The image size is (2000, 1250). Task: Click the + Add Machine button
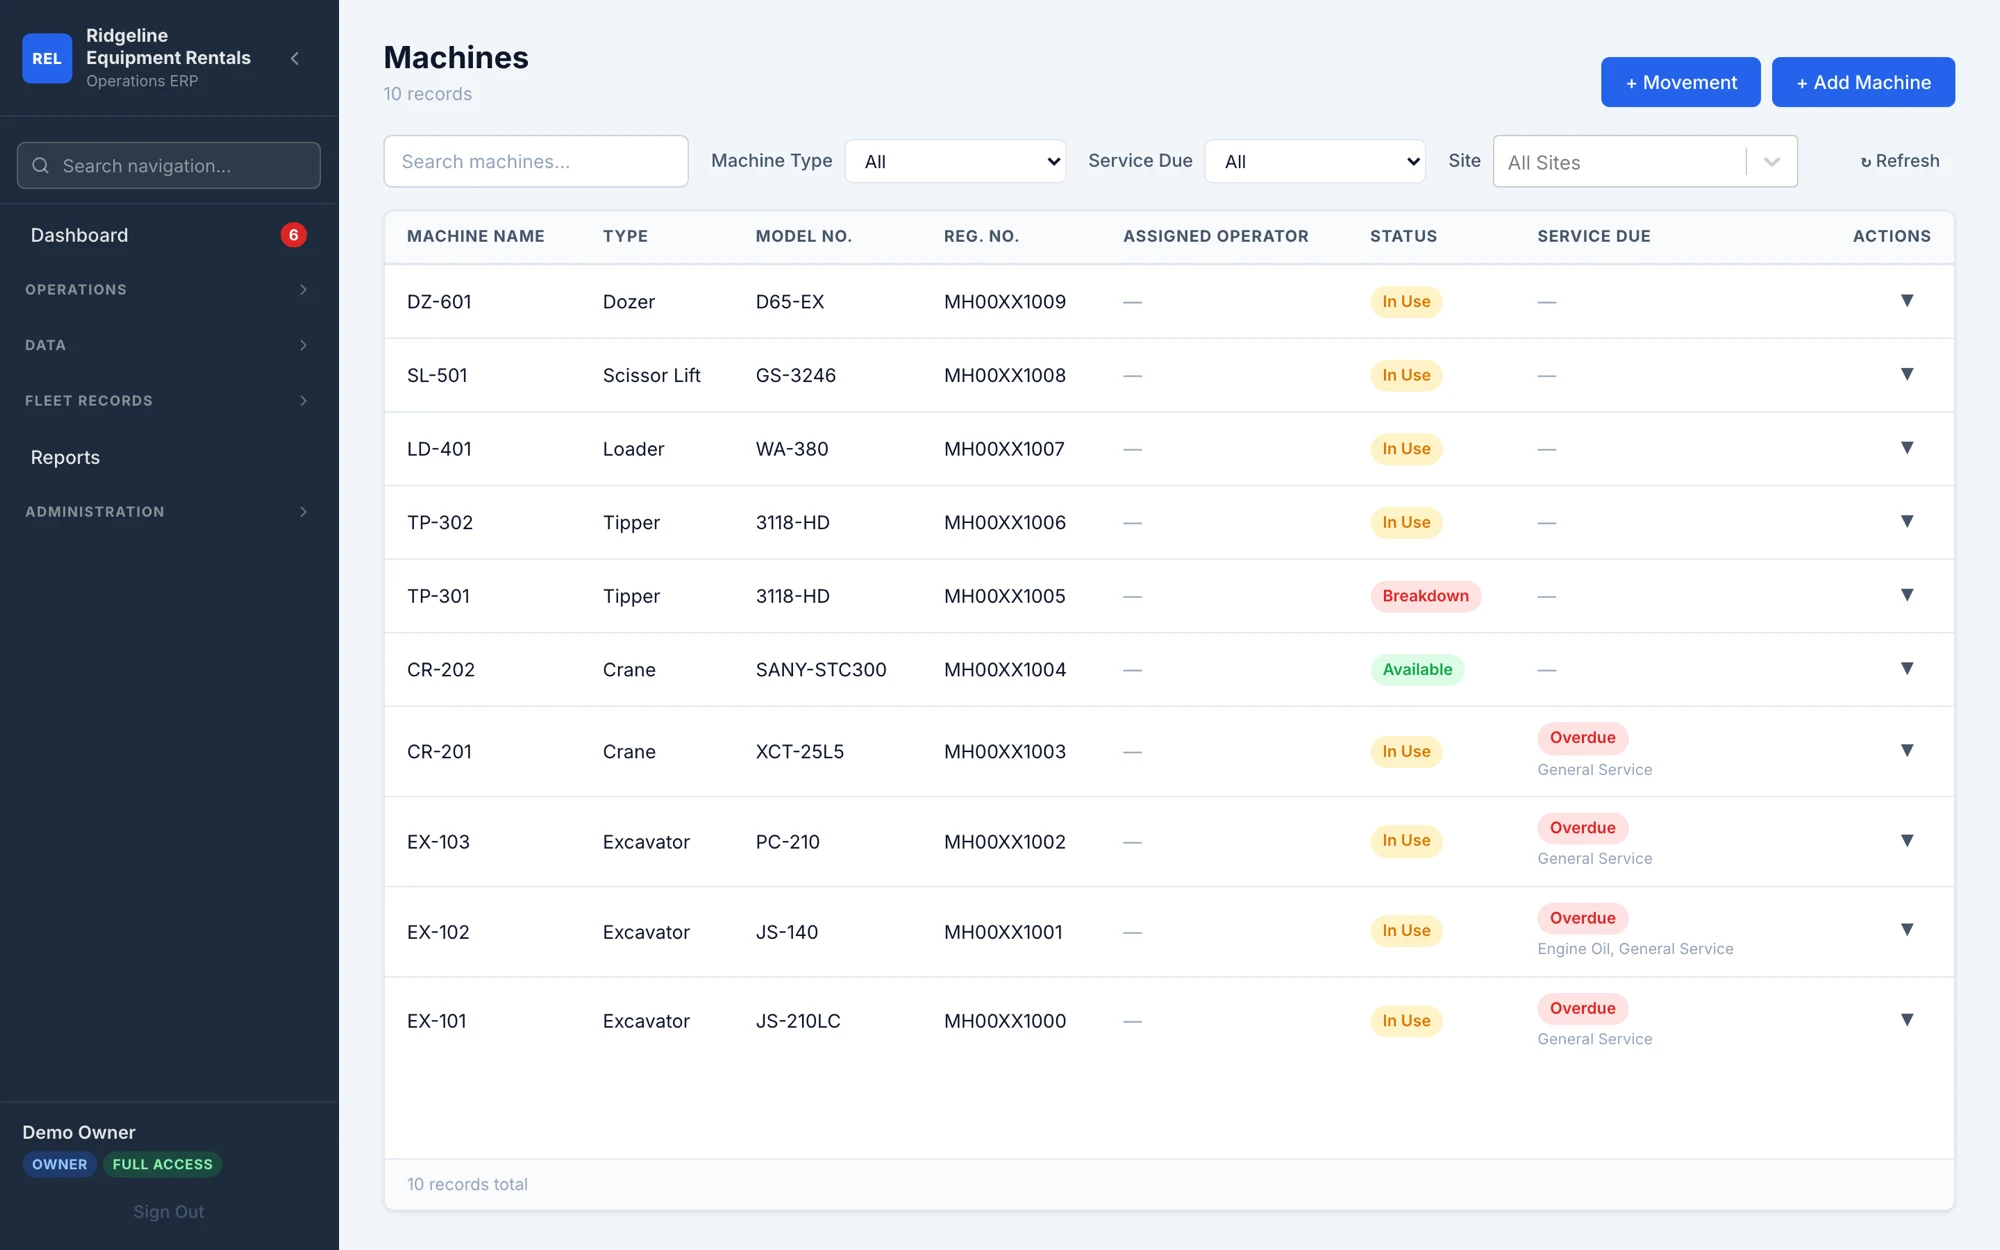pyautogui.click(x=1863, y=82)
